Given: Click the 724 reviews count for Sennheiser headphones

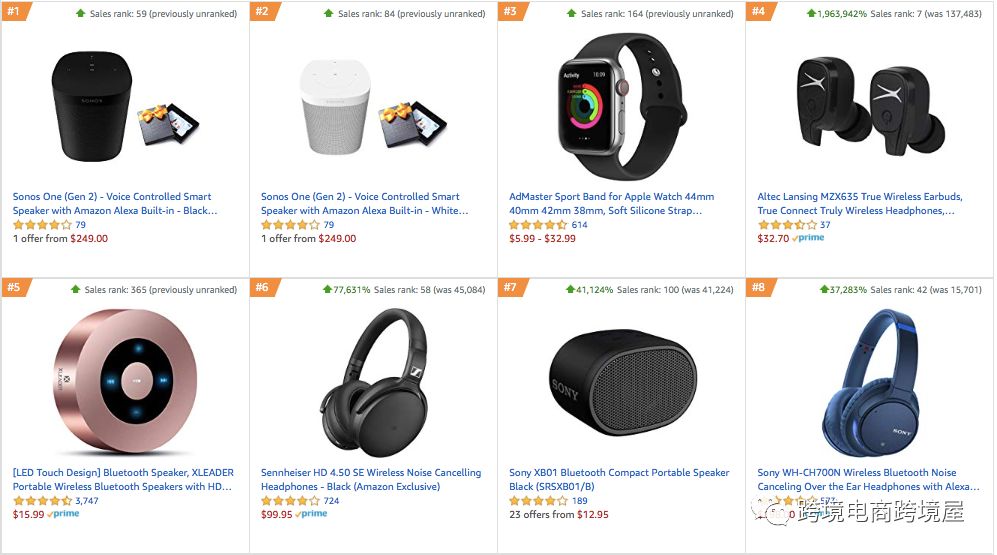Looking at the screenshot, I should (331, 501).
